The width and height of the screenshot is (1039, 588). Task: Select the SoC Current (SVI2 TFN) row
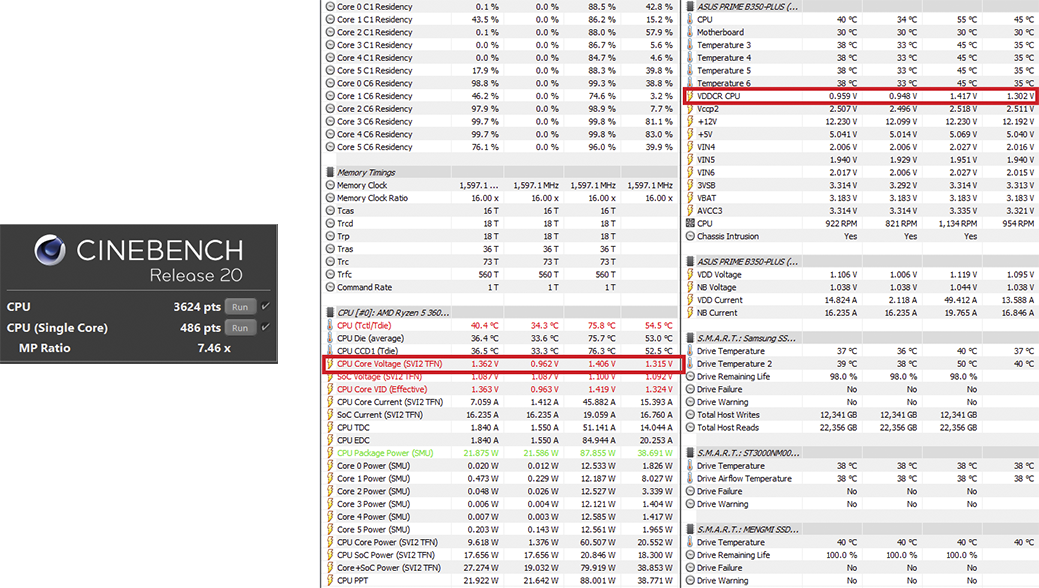(501, 415)
